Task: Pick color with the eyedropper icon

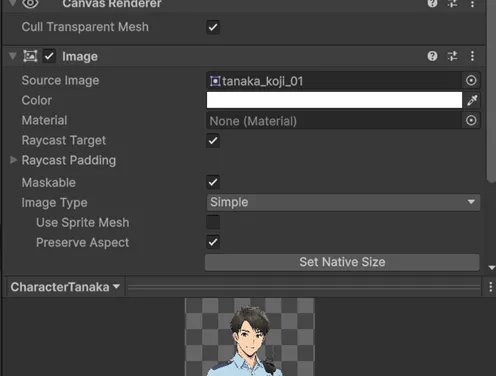Action: pos(472,100)
